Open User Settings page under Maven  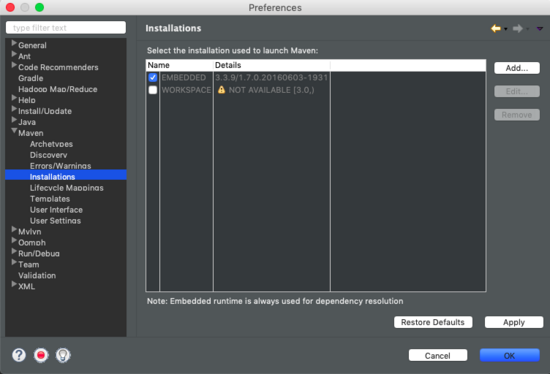55,221
